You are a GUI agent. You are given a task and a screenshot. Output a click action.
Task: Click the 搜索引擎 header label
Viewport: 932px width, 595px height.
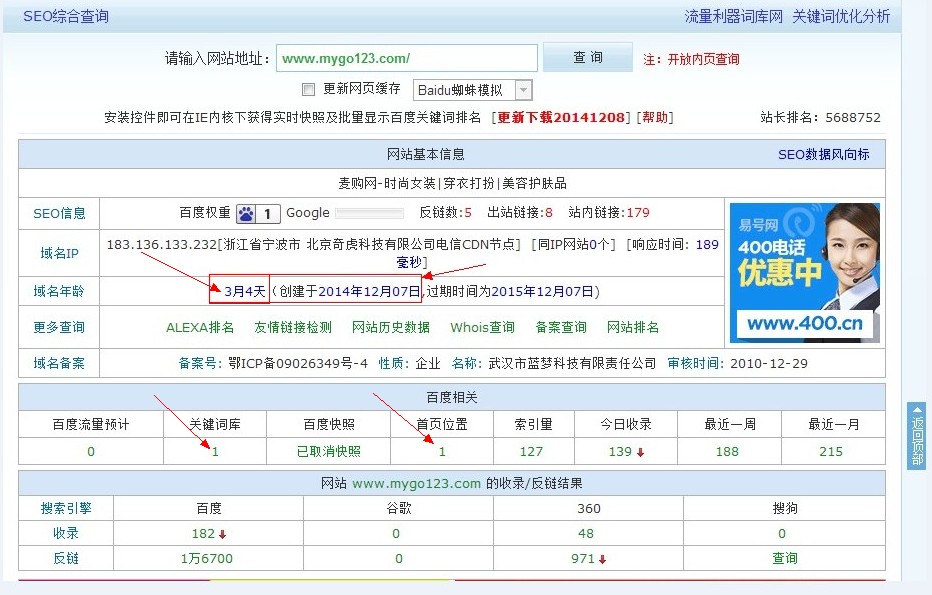pyautogui.click(x=66, y=508)
